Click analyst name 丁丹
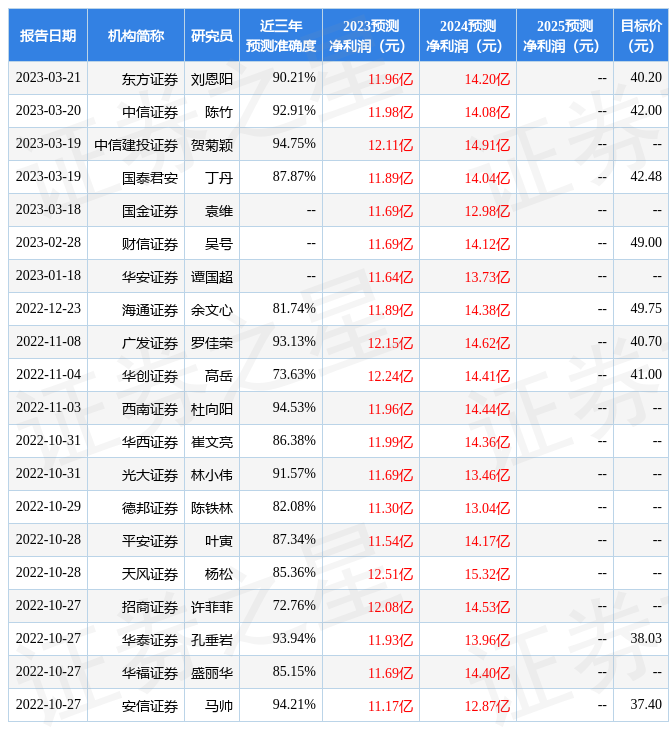 click(219, 178)
